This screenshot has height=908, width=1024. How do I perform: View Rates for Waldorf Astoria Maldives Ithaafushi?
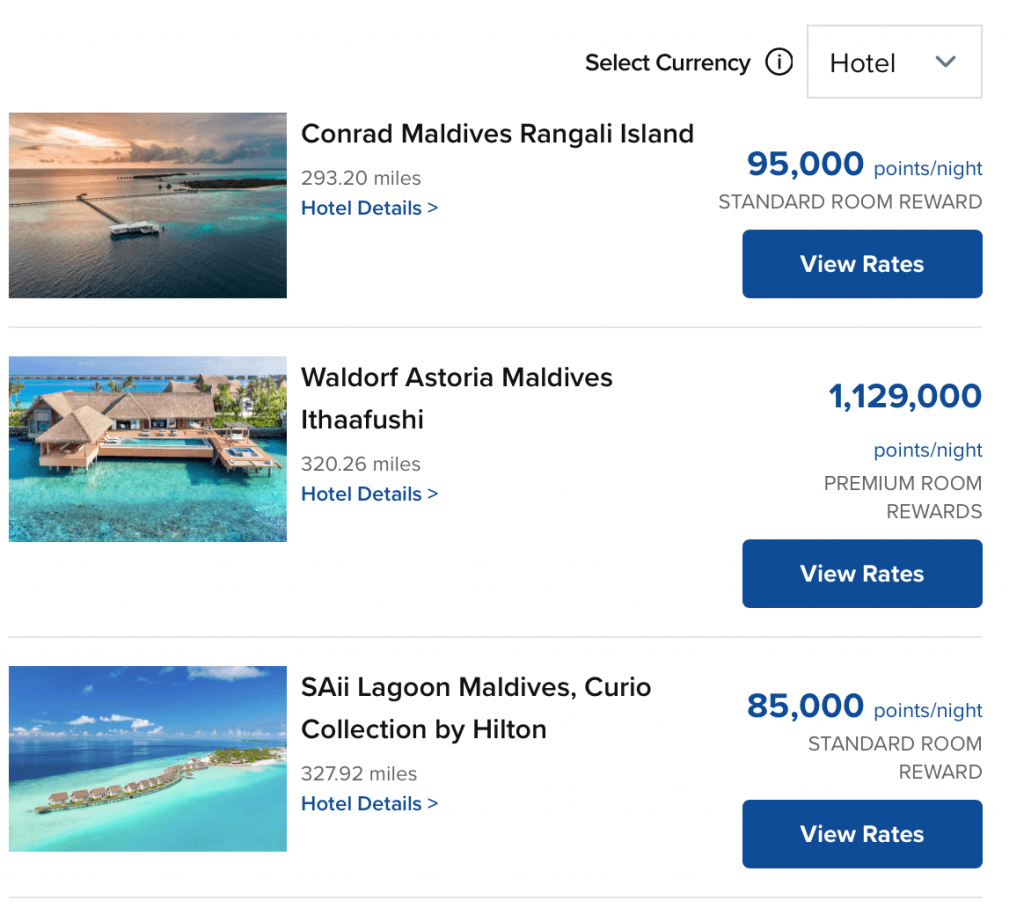coord(861,573)
